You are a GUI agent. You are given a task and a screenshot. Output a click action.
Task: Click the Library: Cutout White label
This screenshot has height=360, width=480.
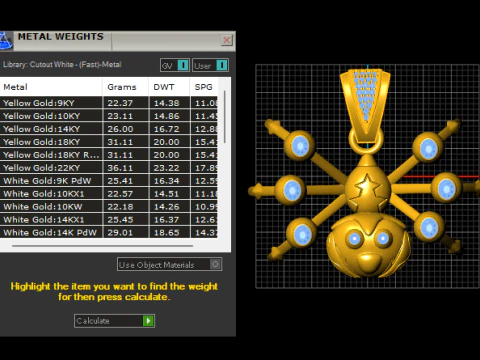coord(62,65)
